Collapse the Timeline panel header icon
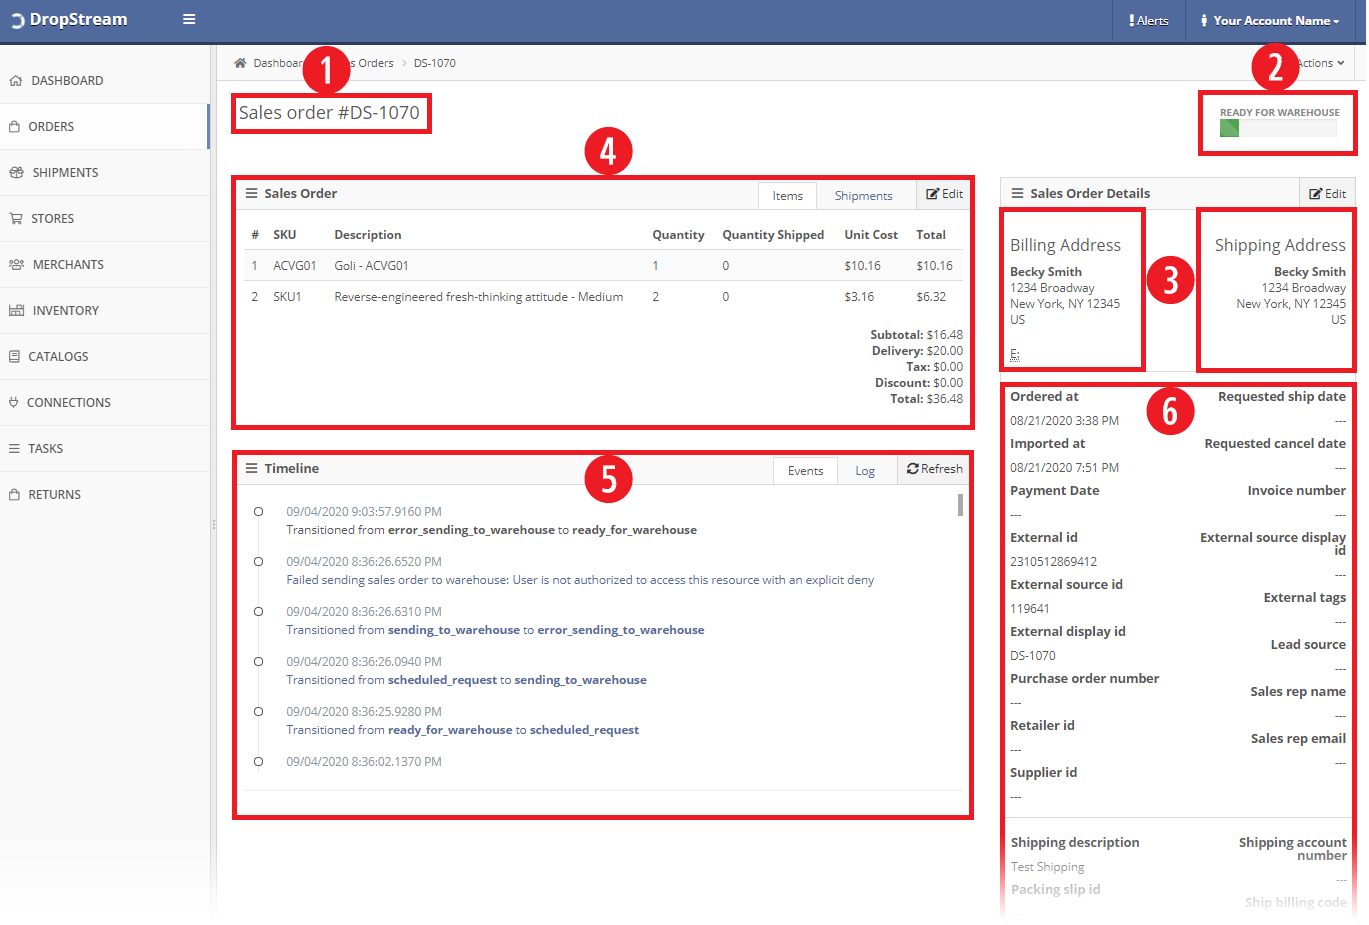Image resolution: width=1369 pixels, height=925 pixels. click(x=252, y=468)
